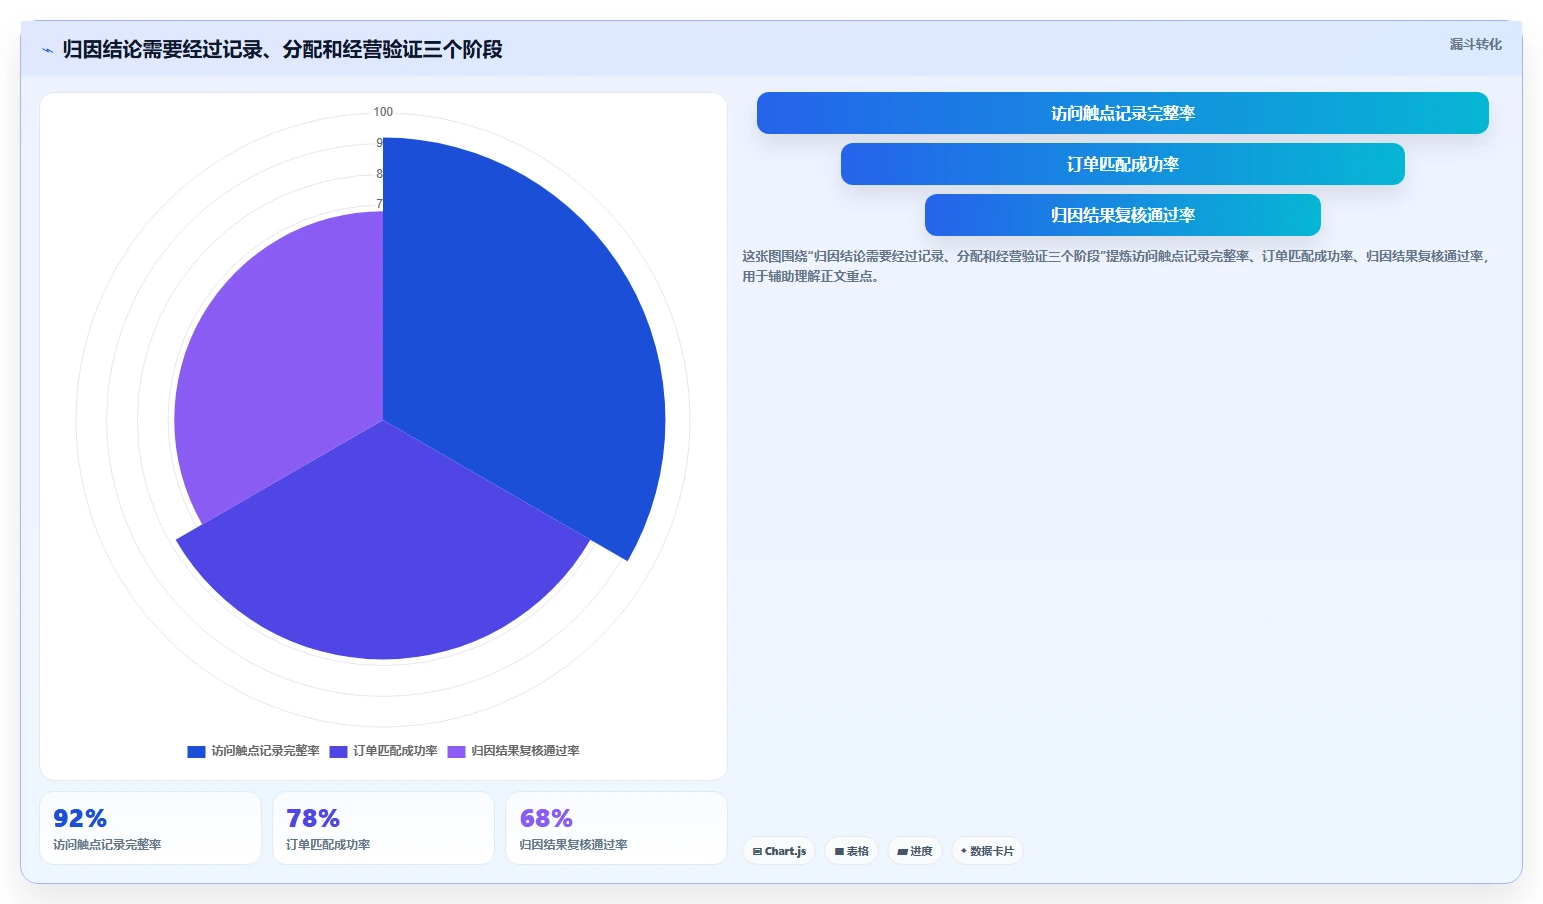1543x904 pixels.
Task: Open the 68% stat card
Action: [616, 828]
